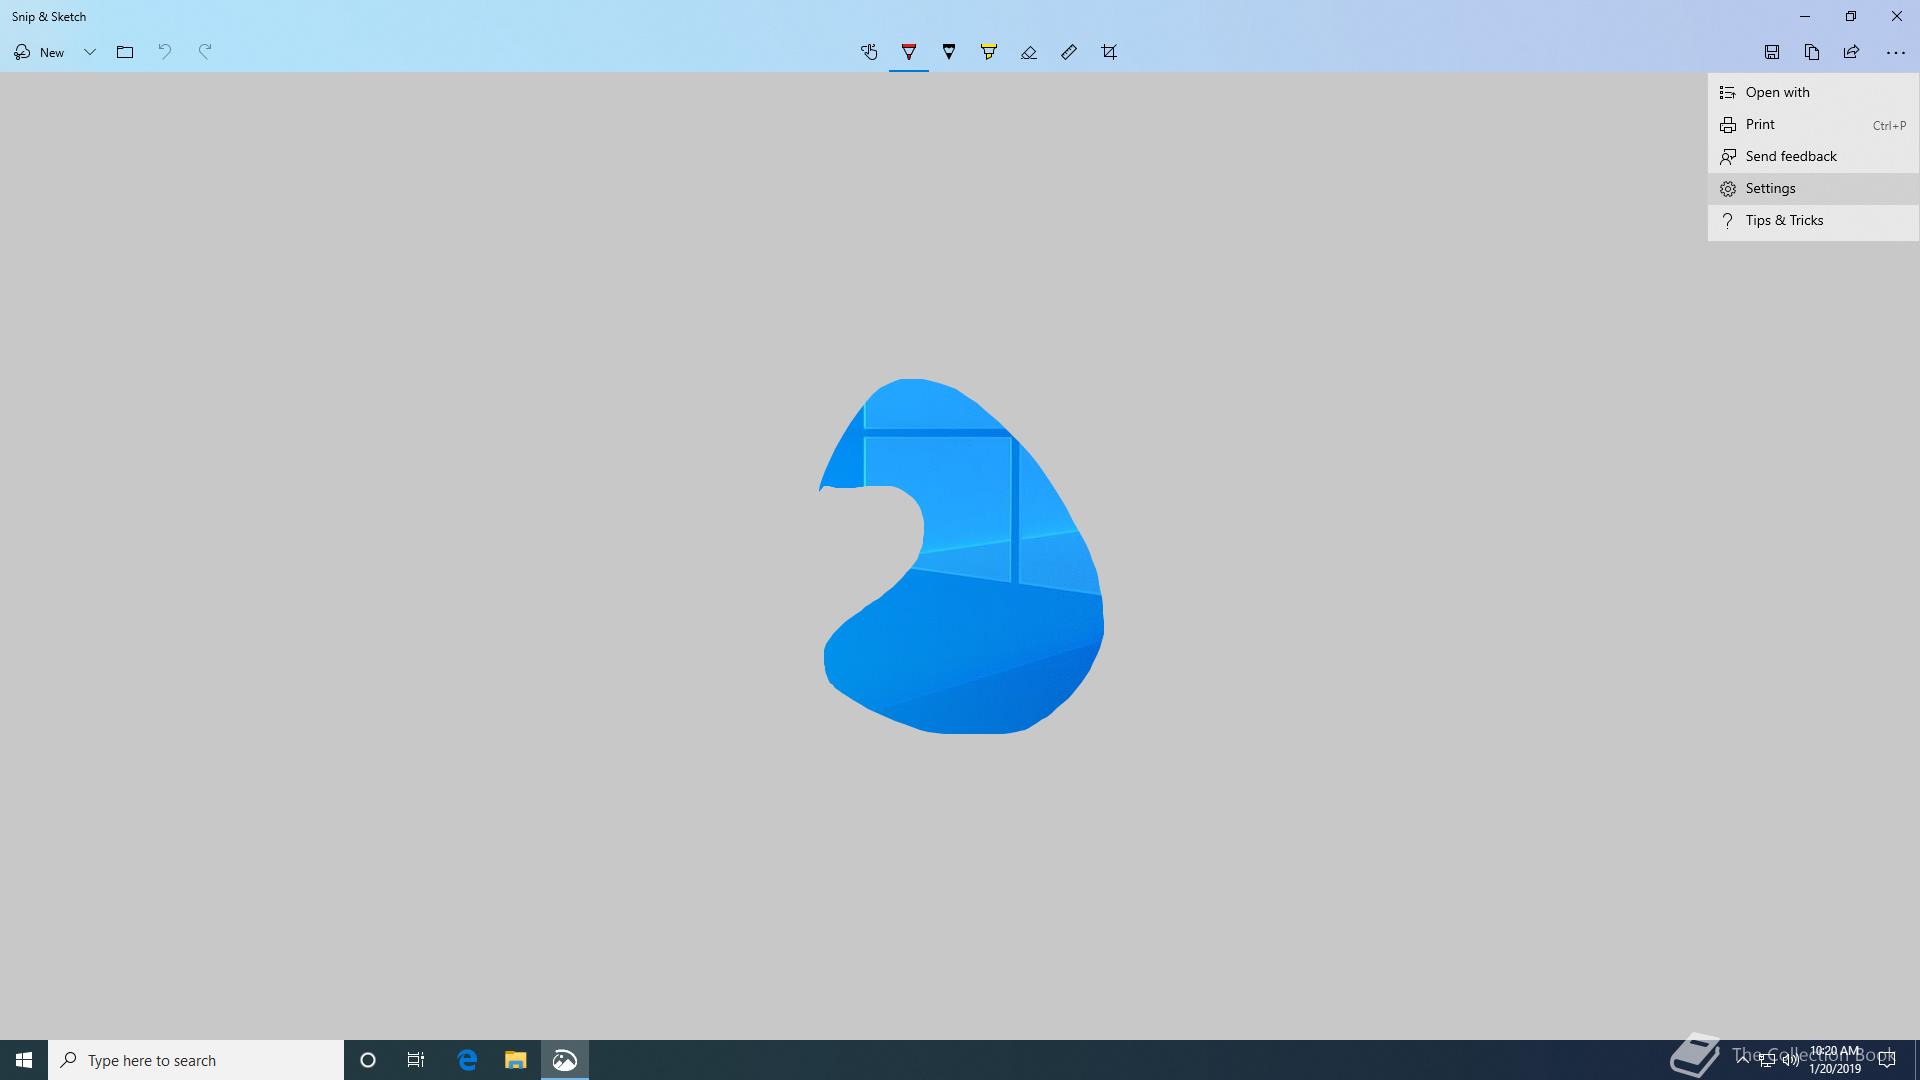The width and height of the screenshot is (1920, 1080).
Task: Click the freeform snip image
Action: (962, 556)
